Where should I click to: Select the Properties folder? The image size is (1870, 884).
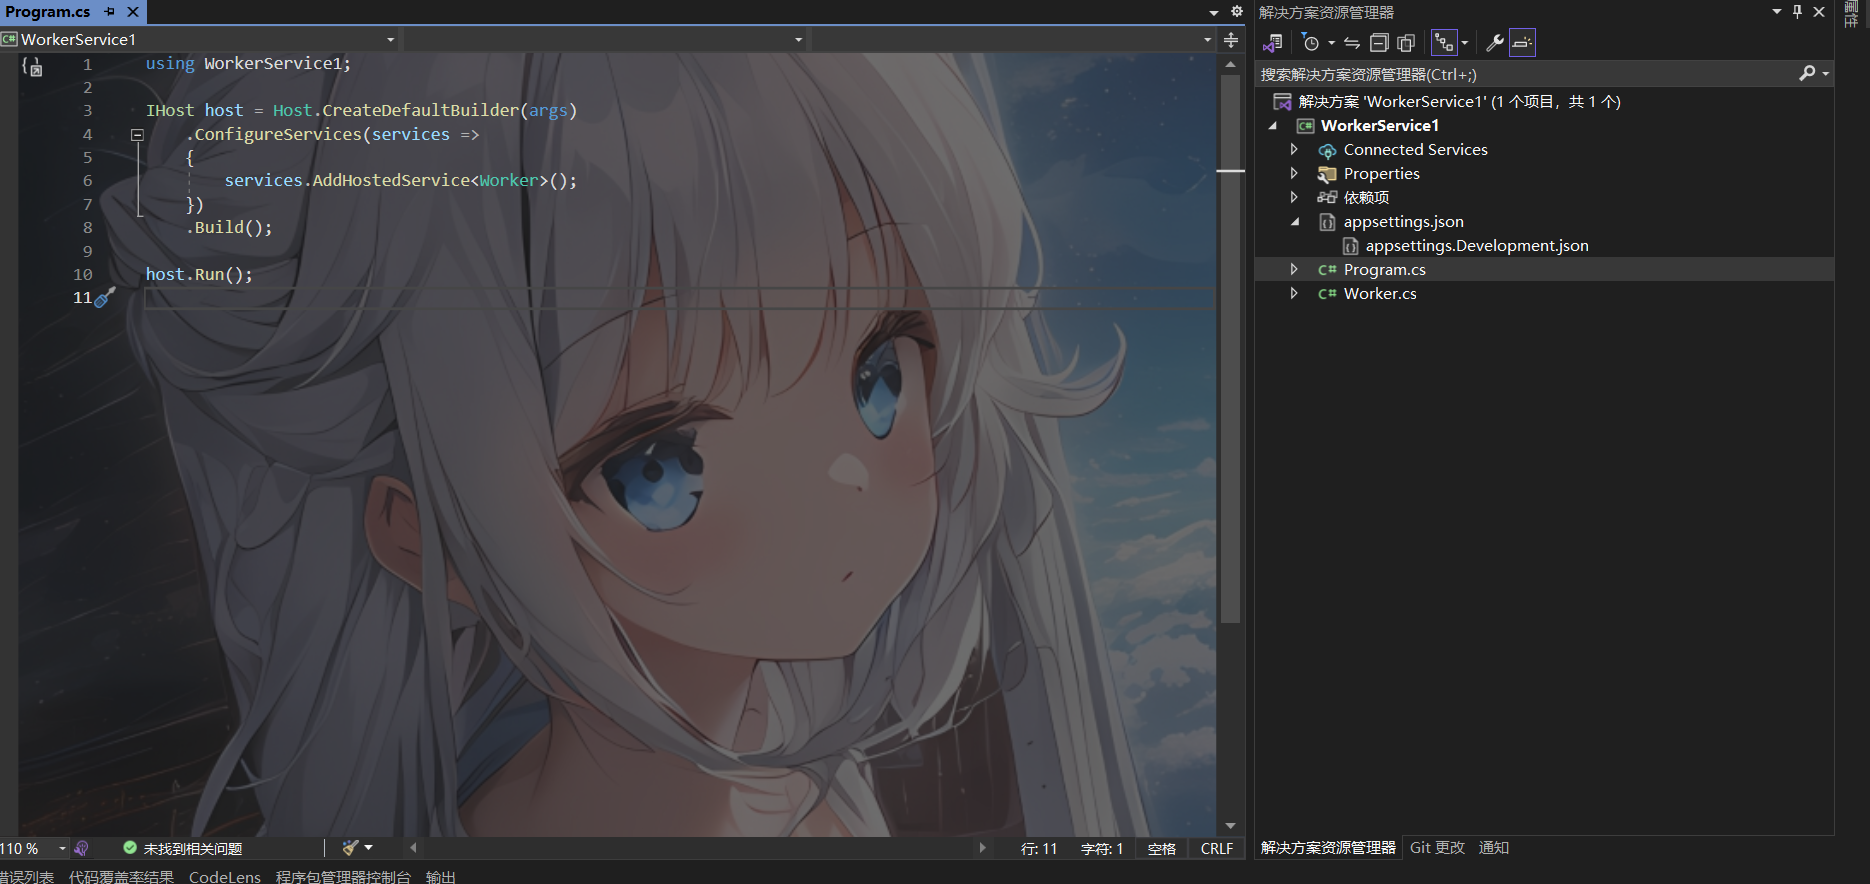[1381, 174]
